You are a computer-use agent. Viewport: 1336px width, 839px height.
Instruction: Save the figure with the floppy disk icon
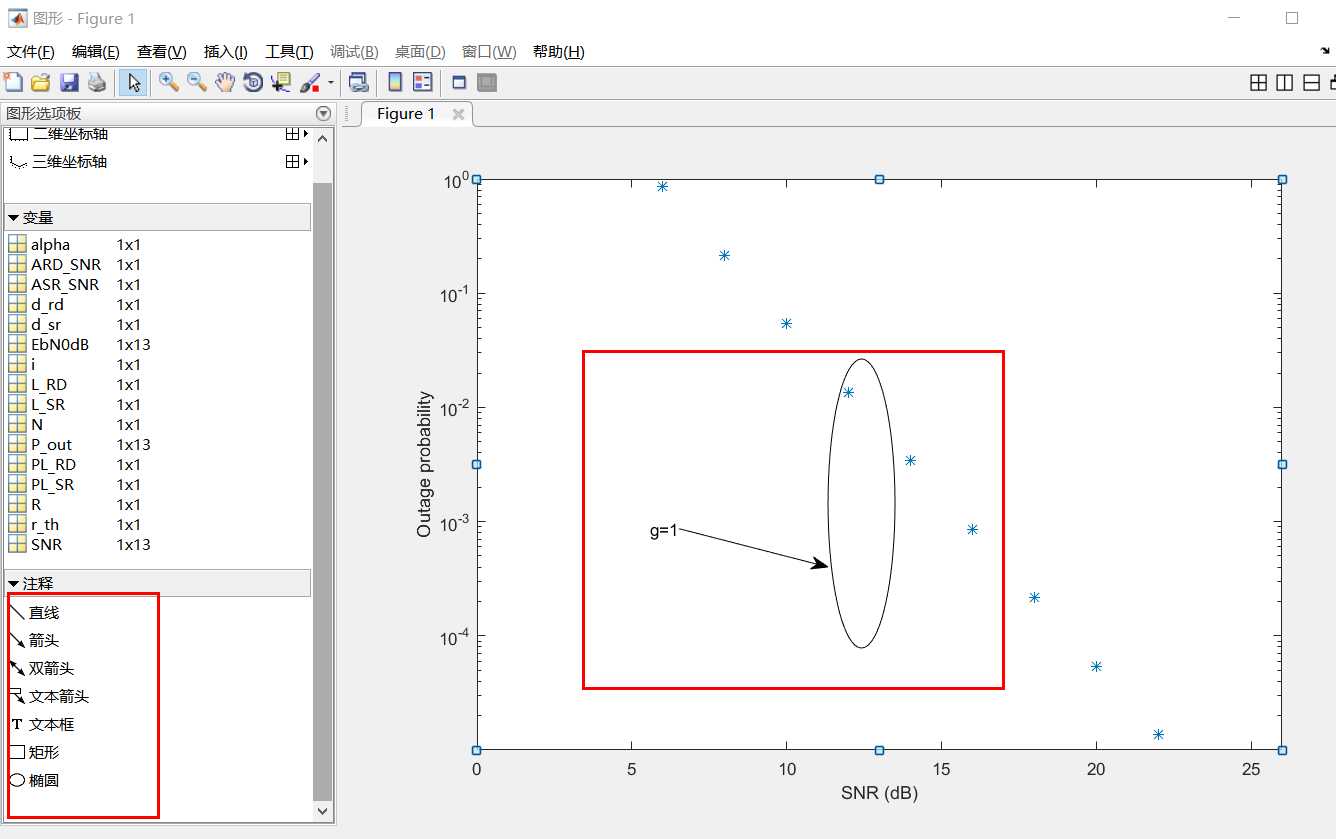[x=69, y=83]
